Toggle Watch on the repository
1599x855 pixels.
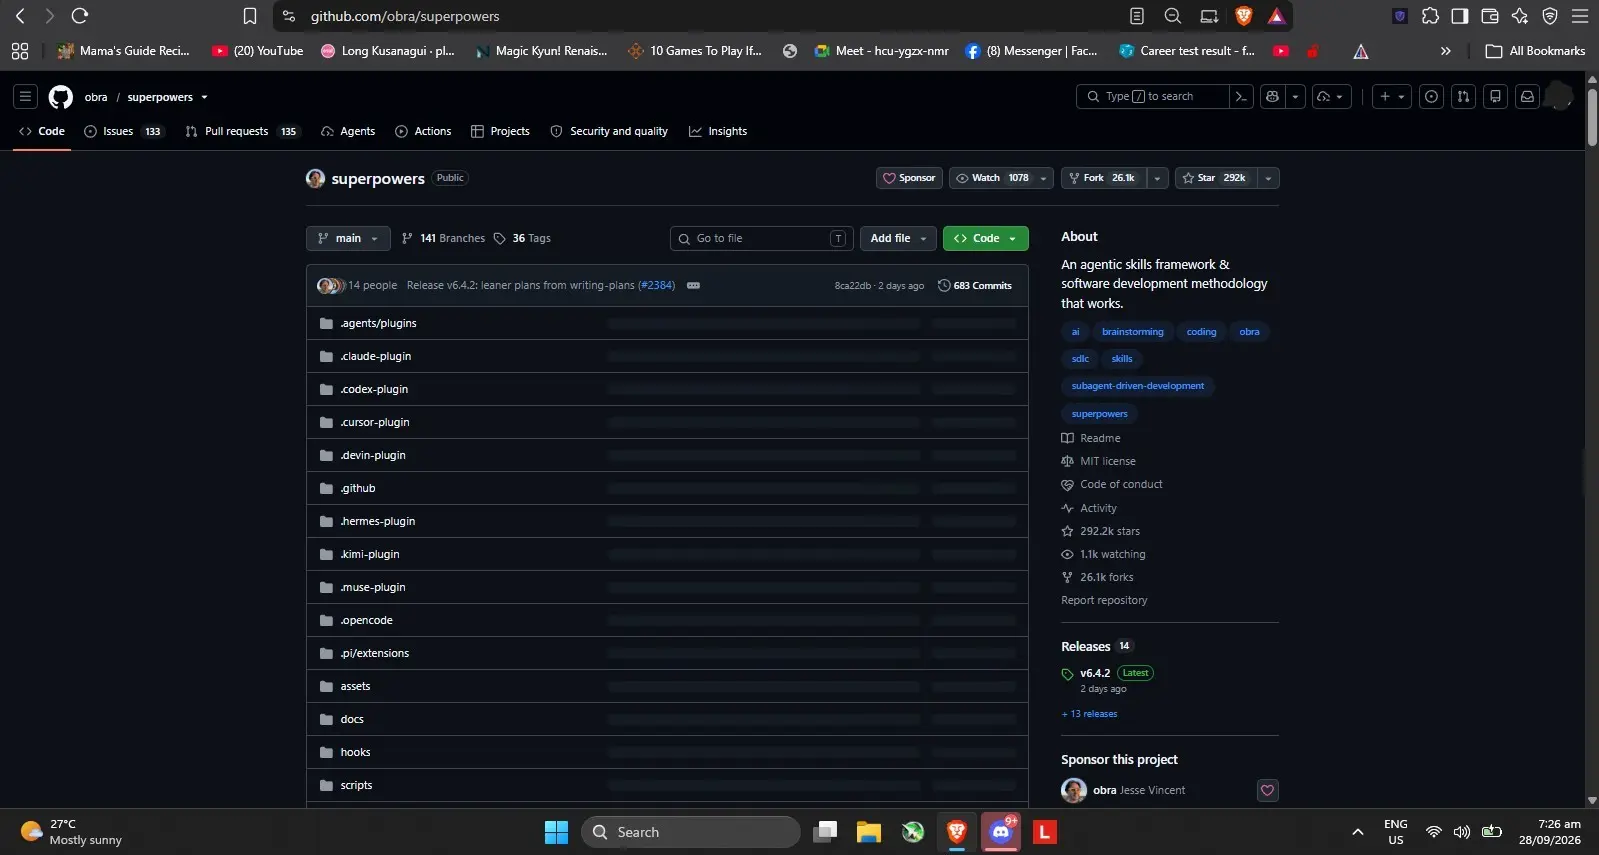coord(991,178)
